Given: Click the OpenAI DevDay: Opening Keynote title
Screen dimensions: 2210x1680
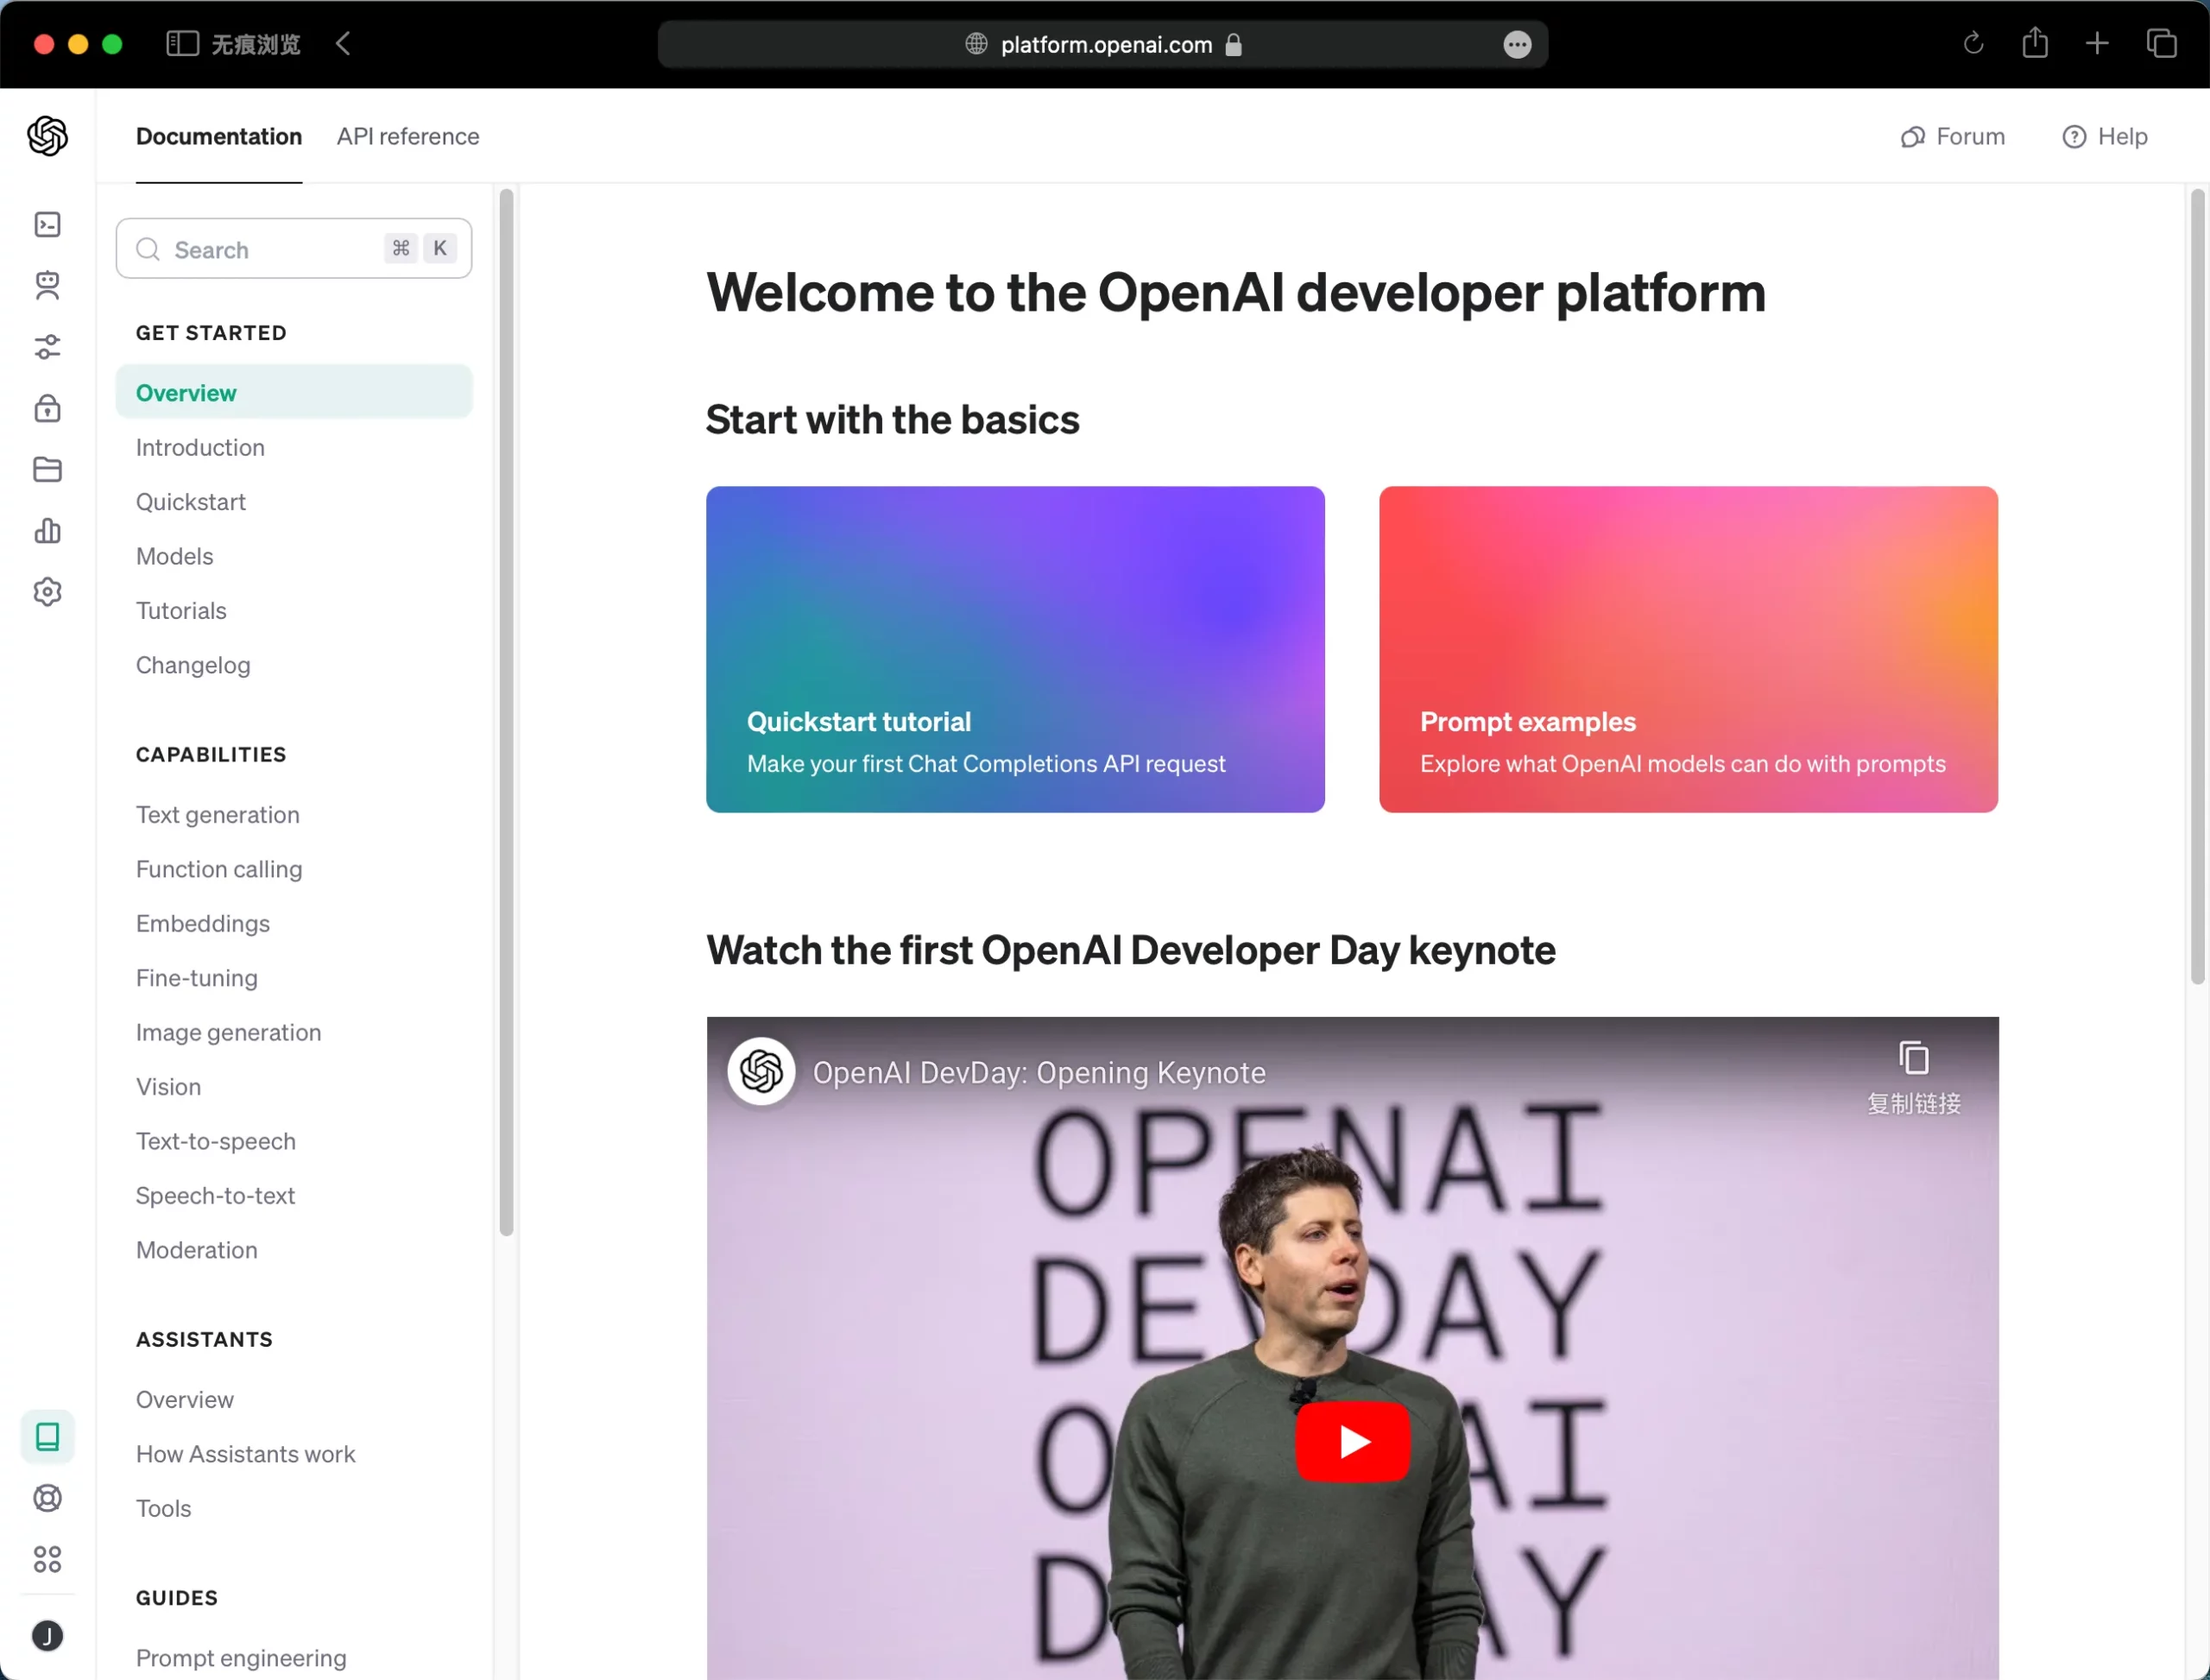Looking at the screenshot, I should pos(1039,1073).
